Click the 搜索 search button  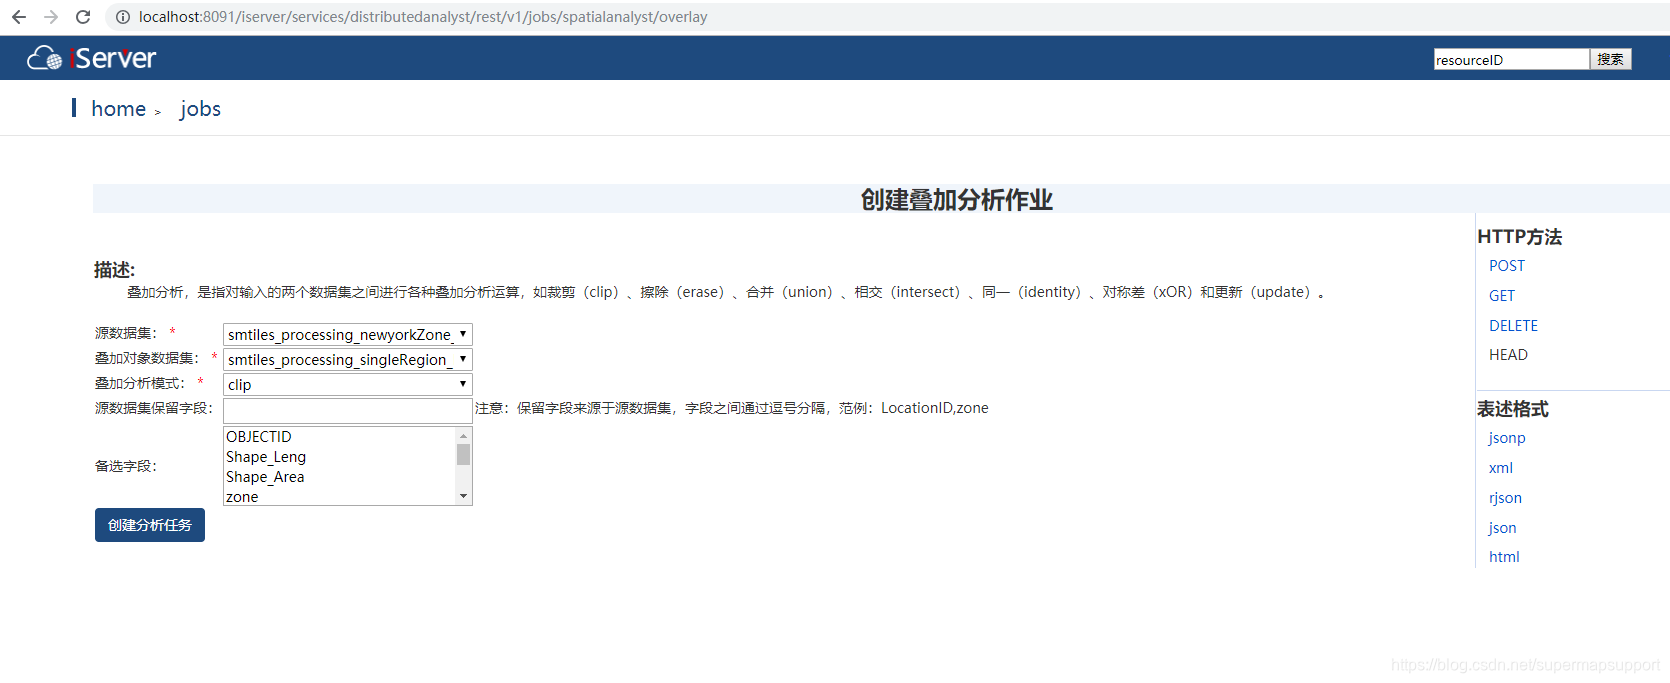1610,59
